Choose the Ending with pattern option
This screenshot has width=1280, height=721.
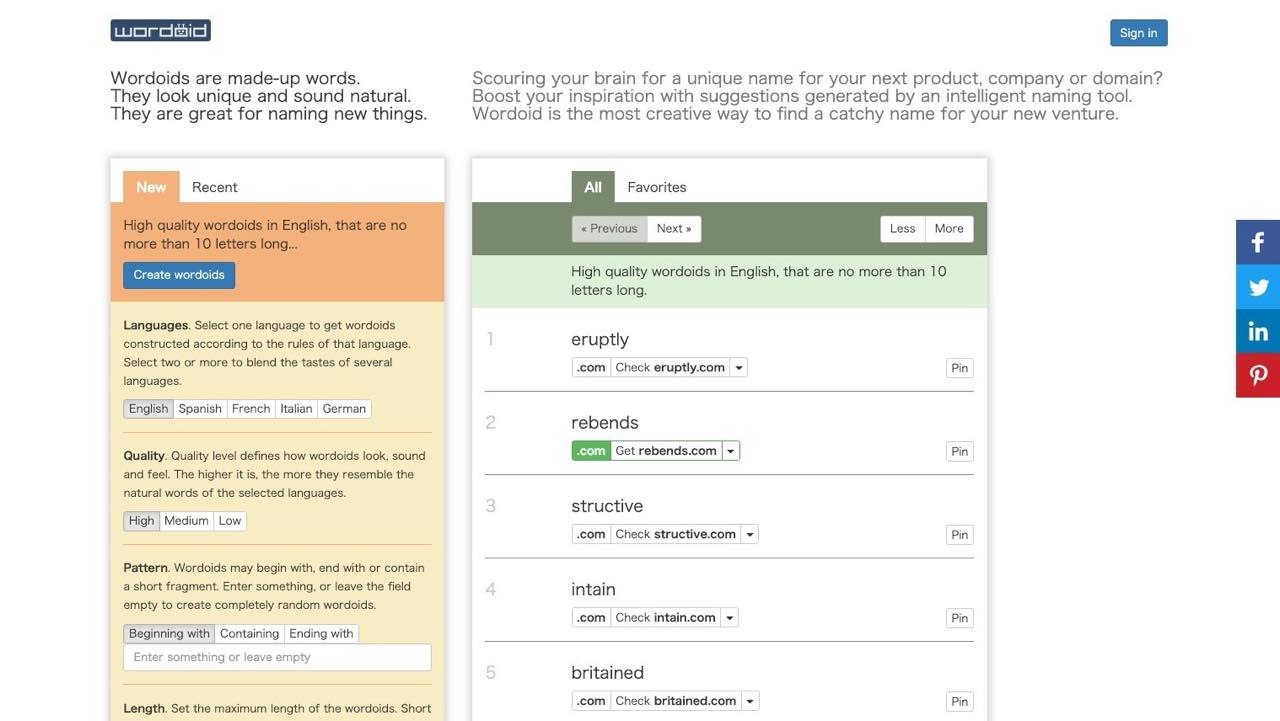pos(321,633)
